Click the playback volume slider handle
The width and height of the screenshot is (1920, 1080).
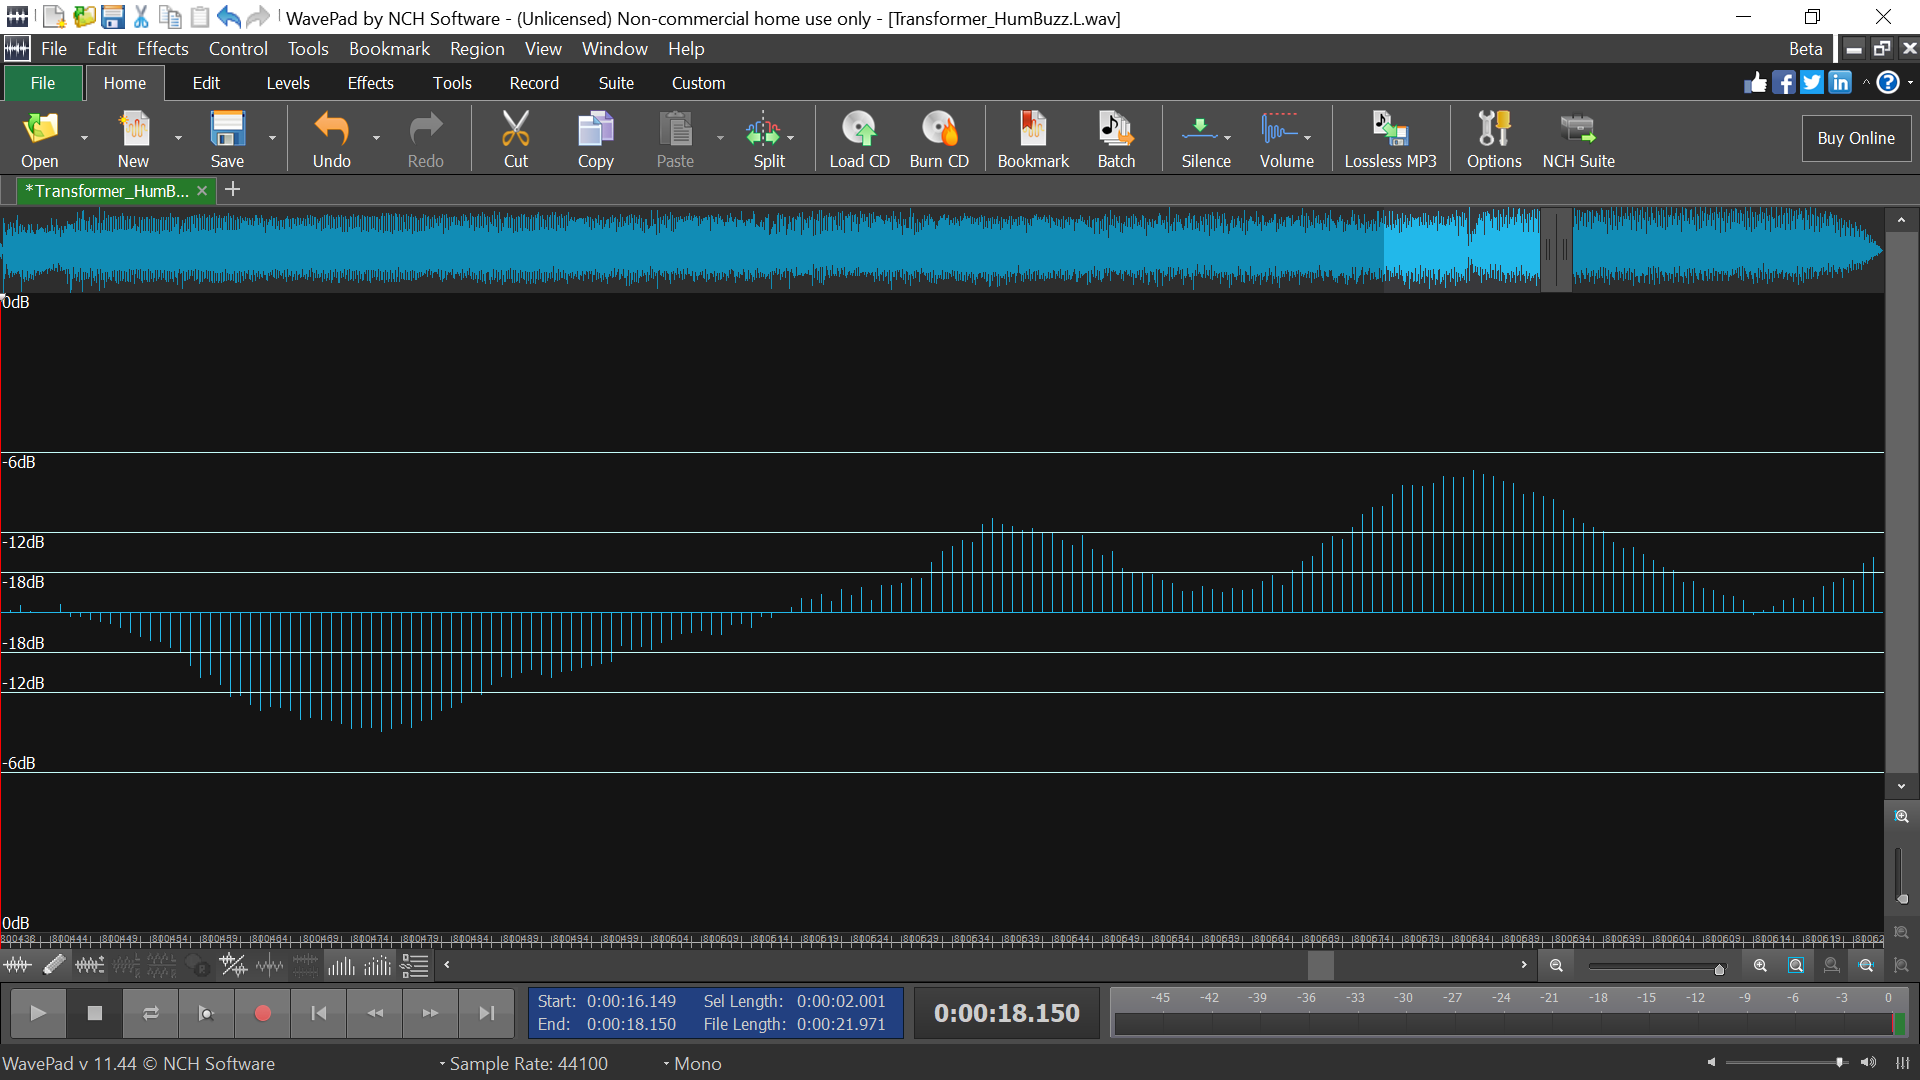1839,1062
